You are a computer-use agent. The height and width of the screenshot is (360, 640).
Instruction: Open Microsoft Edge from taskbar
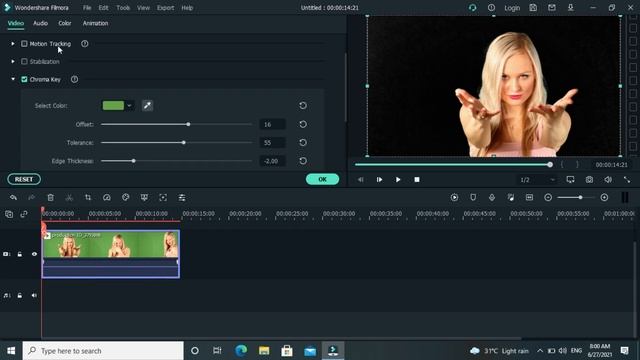click(x=241, y=351)
